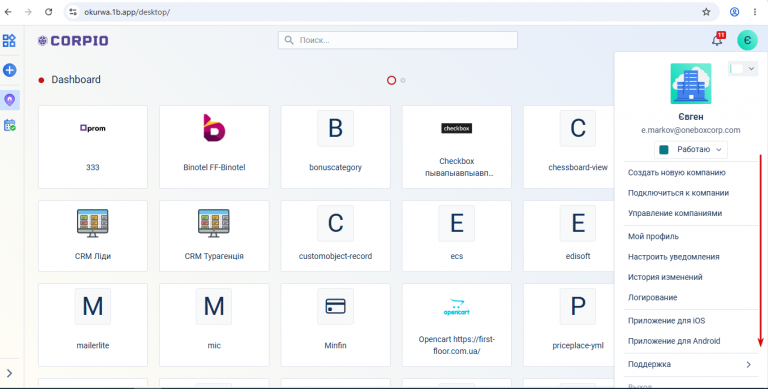Click the Поиск search field

[x=398, y=40]
